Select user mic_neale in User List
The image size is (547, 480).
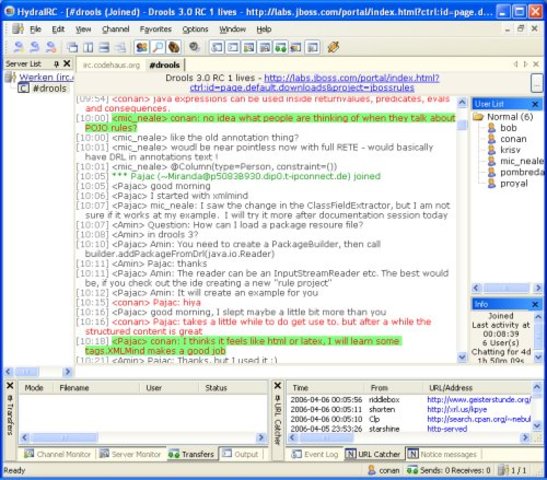(521, 161)
